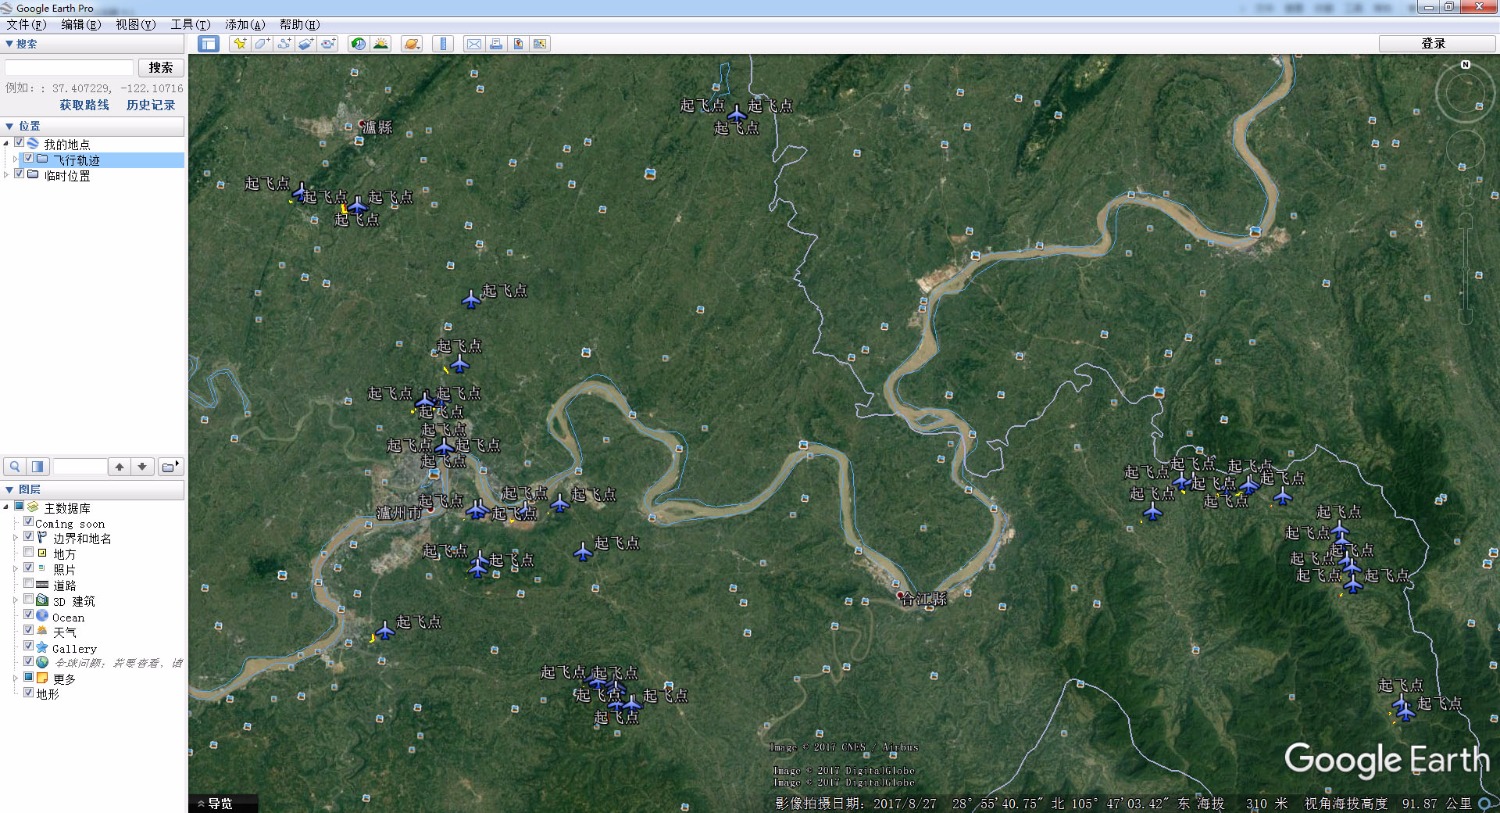Screen dimensions: 1500x813
Task: Expand the 边界和地名 layer node
Action: (15, 538)
